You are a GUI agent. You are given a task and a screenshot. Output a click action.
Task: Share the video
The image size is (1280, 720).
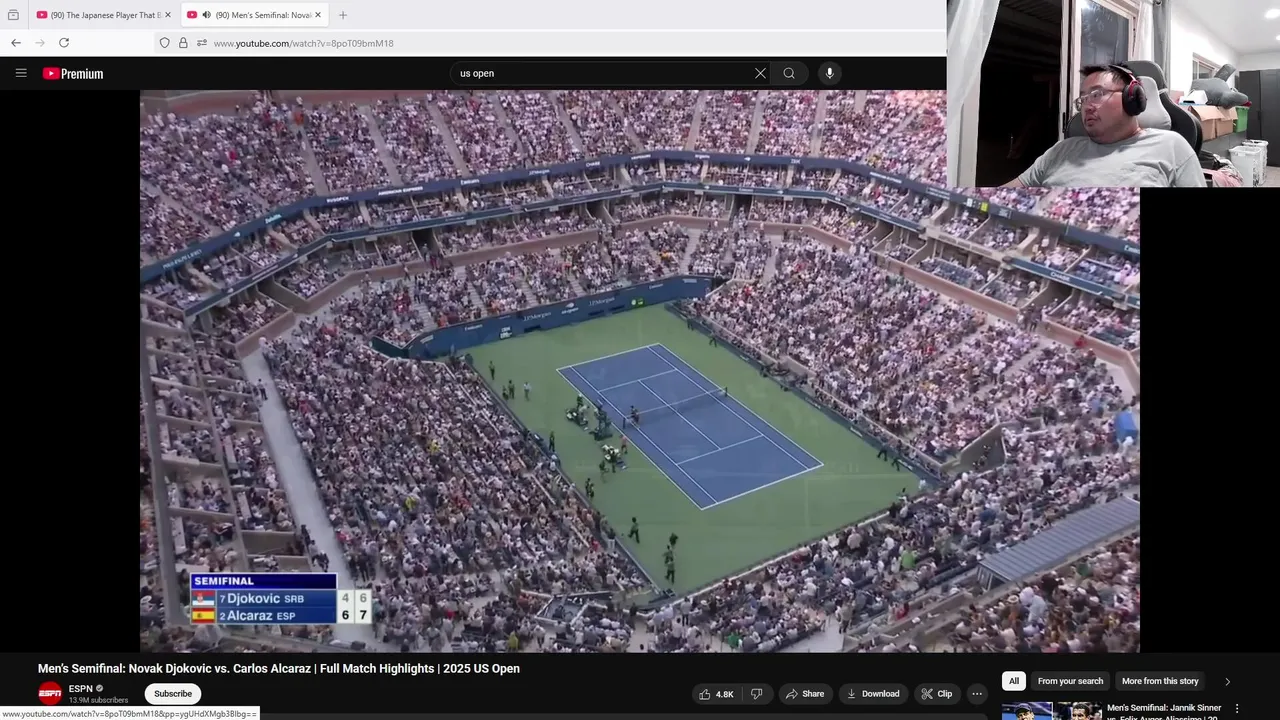point(804,694)
